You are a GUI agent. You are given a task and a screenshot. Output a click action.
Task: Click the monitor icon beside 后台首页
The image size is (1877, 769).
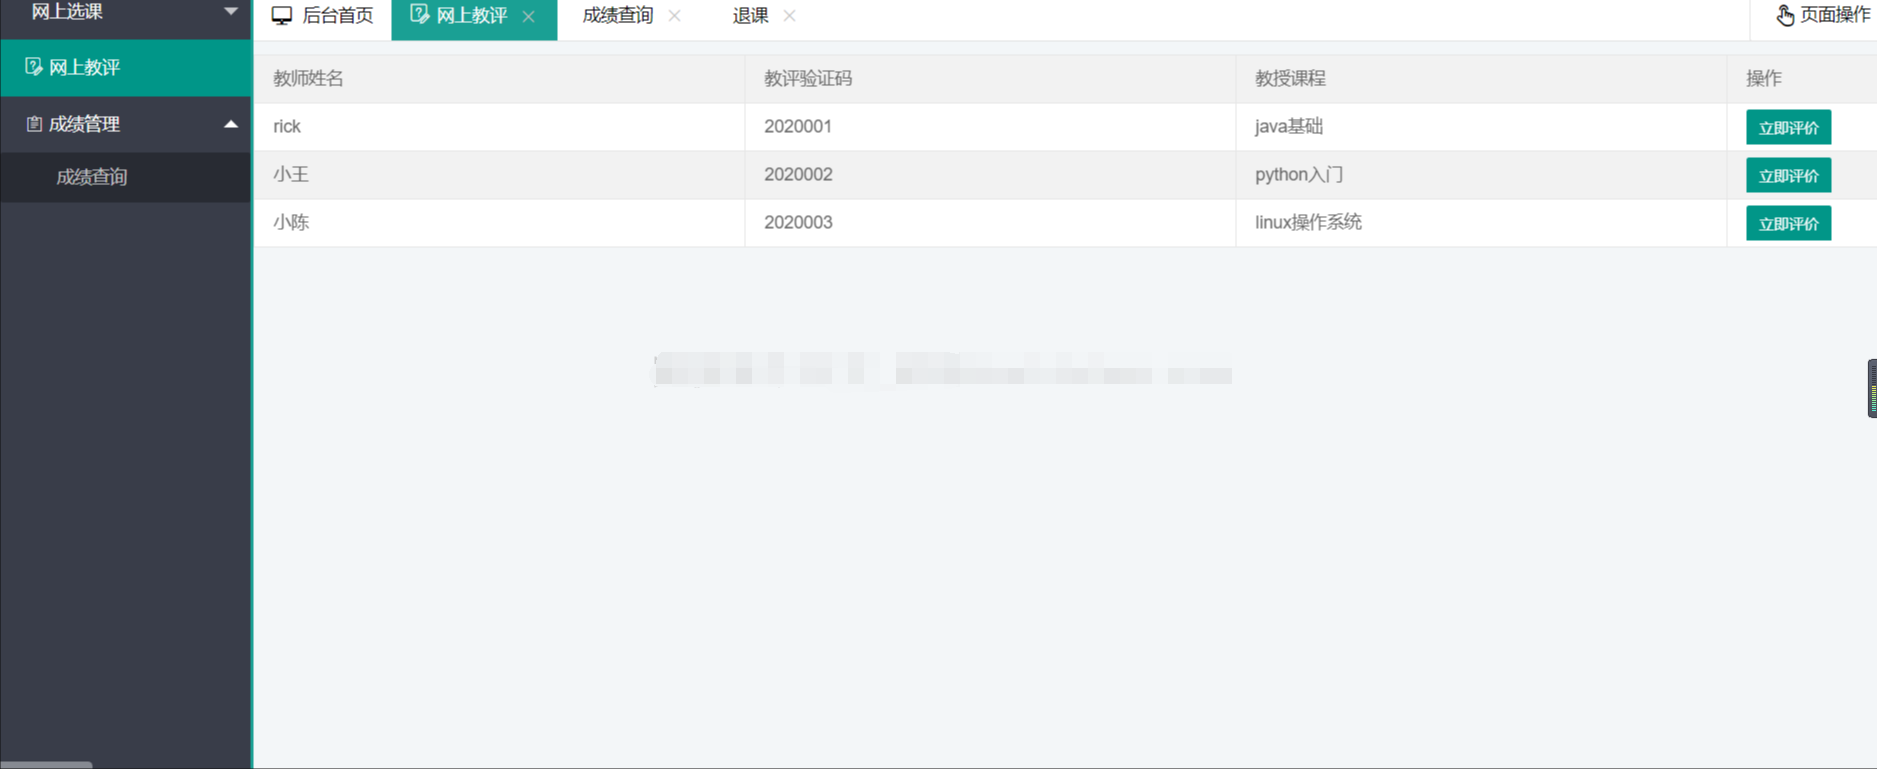(x=282, y=15)
